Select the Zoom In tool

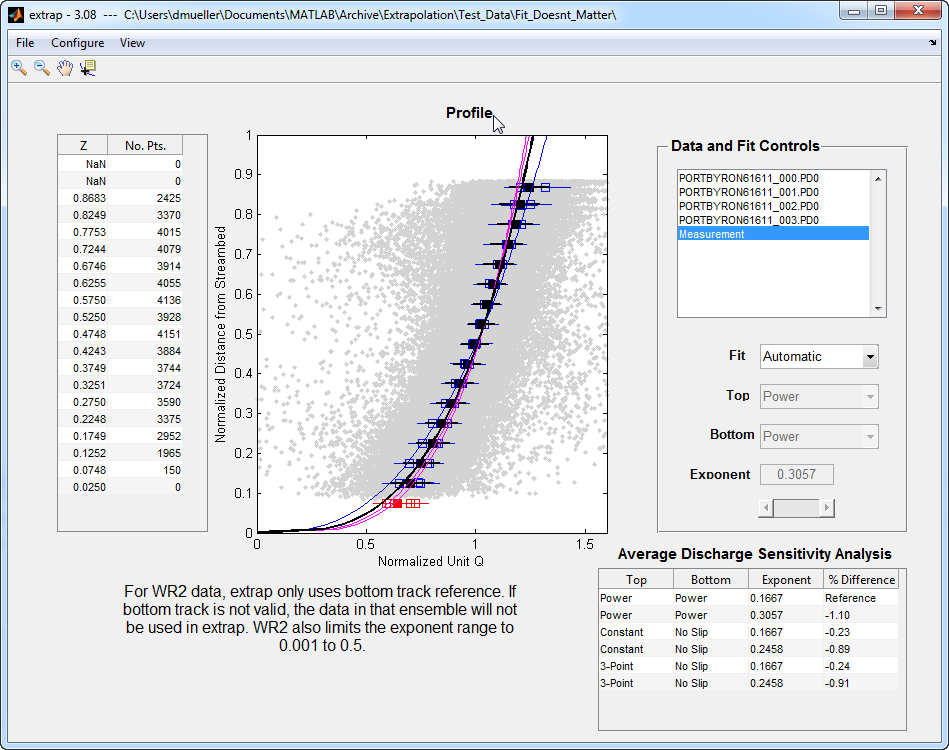pyautogui.click(x=19, y=67)
